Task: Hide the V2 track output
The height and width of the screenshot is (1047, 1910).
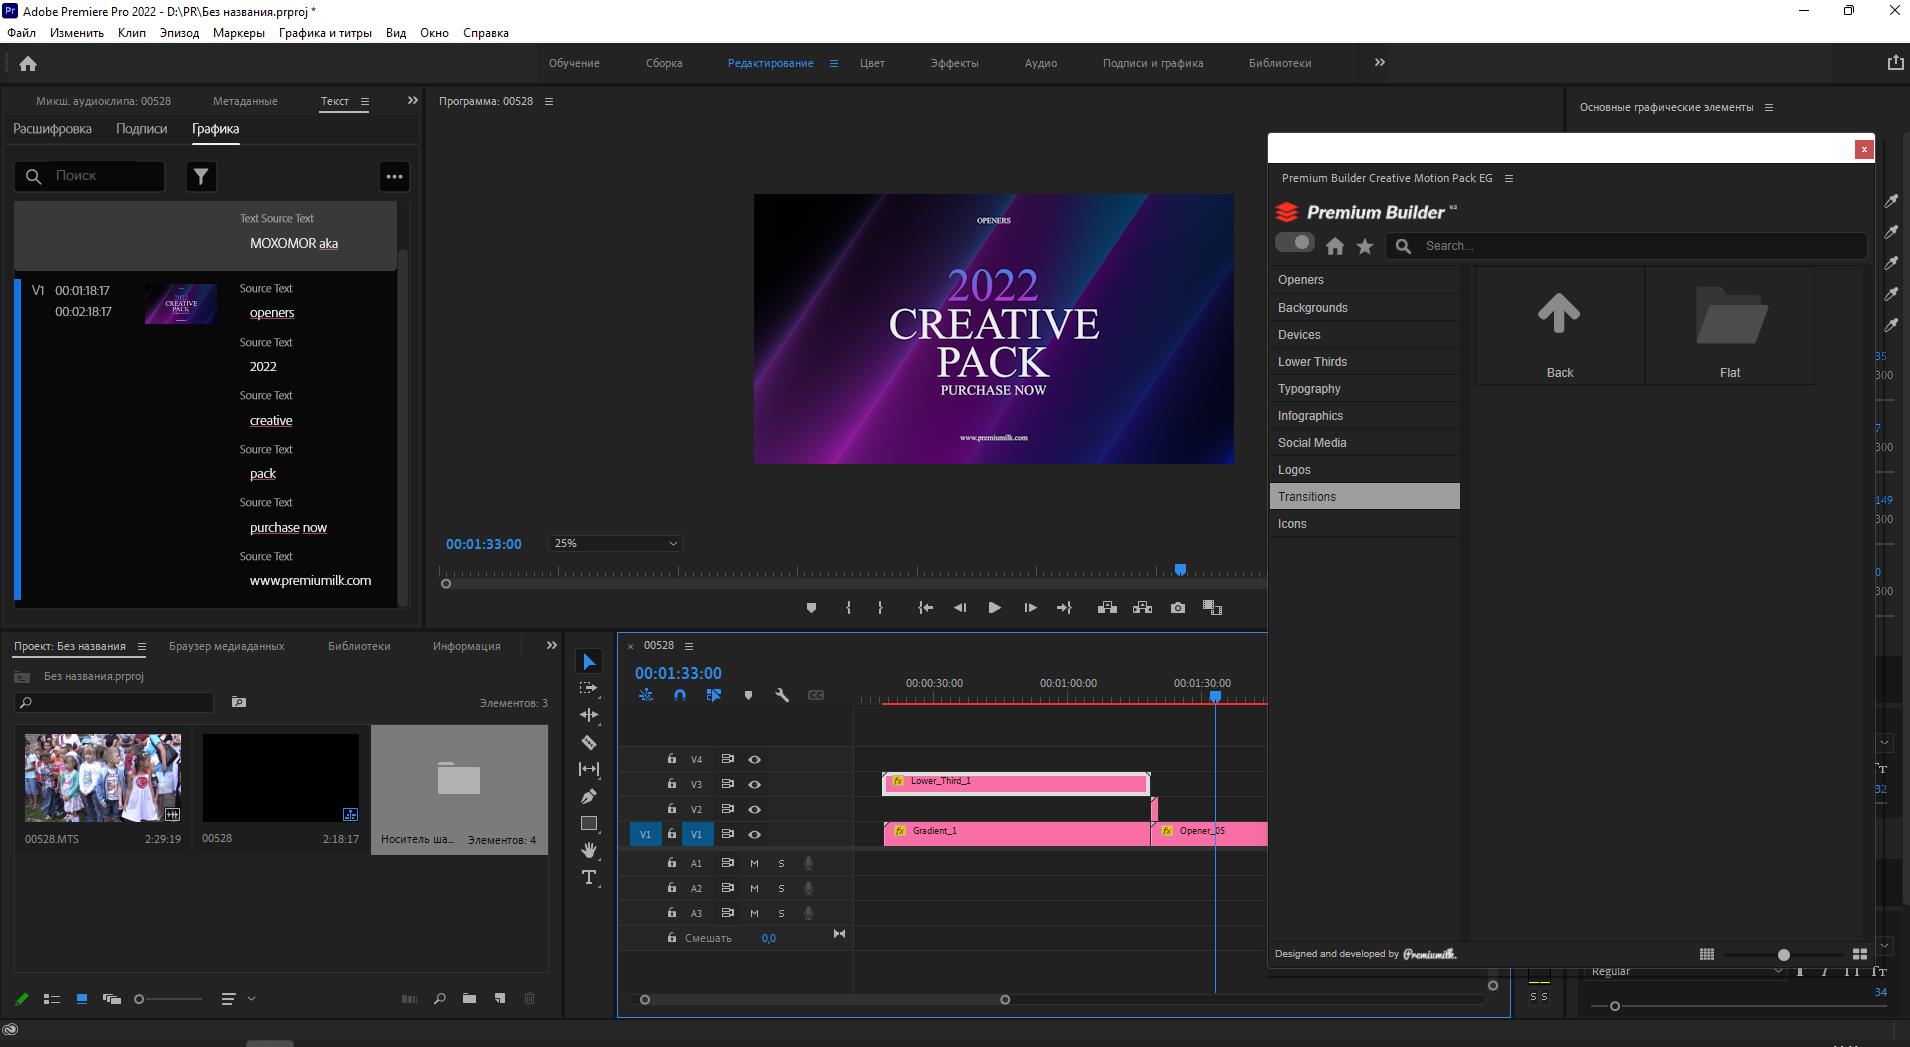Action: (x=755, y=809)
